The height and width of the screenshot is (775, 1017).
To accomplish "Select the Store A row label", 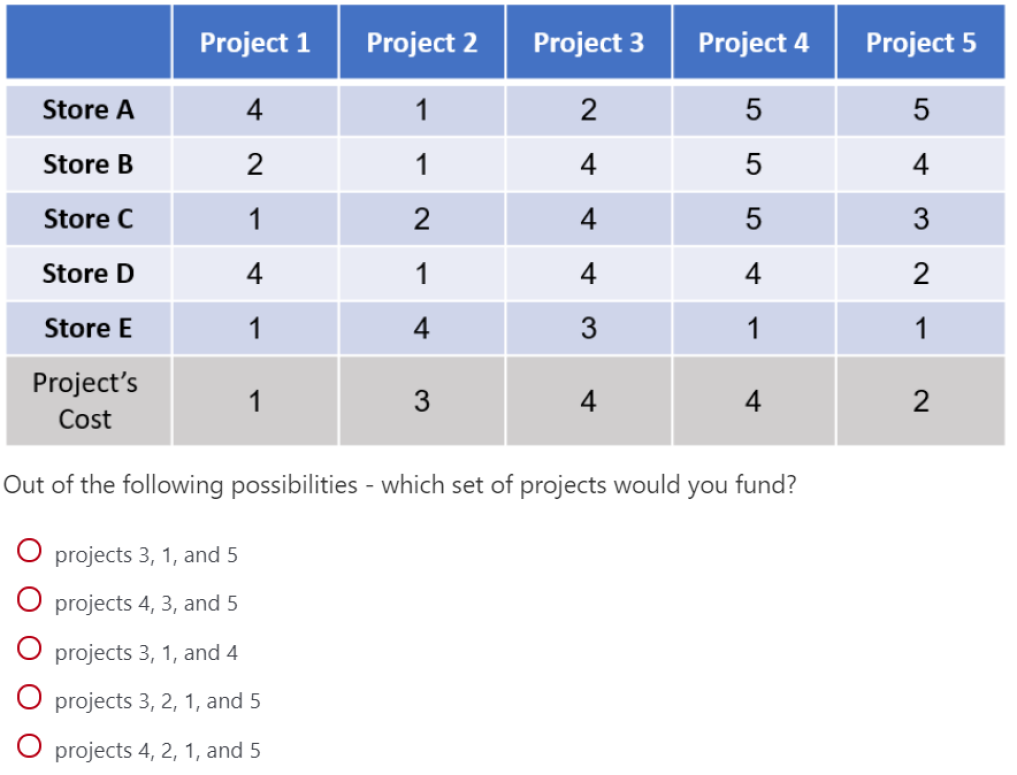I will click(88, 110).
